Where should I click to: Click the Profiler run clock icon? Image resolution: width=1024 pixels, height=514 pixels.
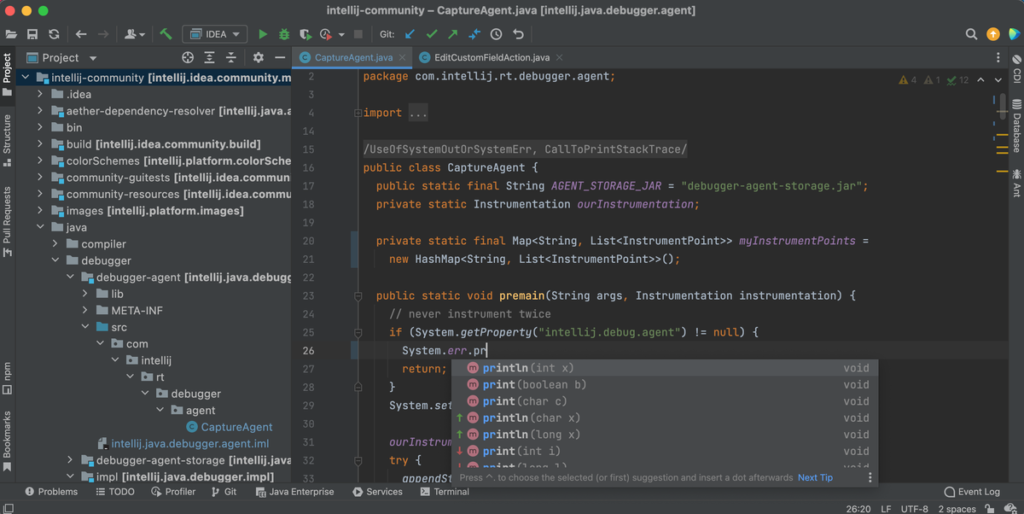[x=326, y=34]
